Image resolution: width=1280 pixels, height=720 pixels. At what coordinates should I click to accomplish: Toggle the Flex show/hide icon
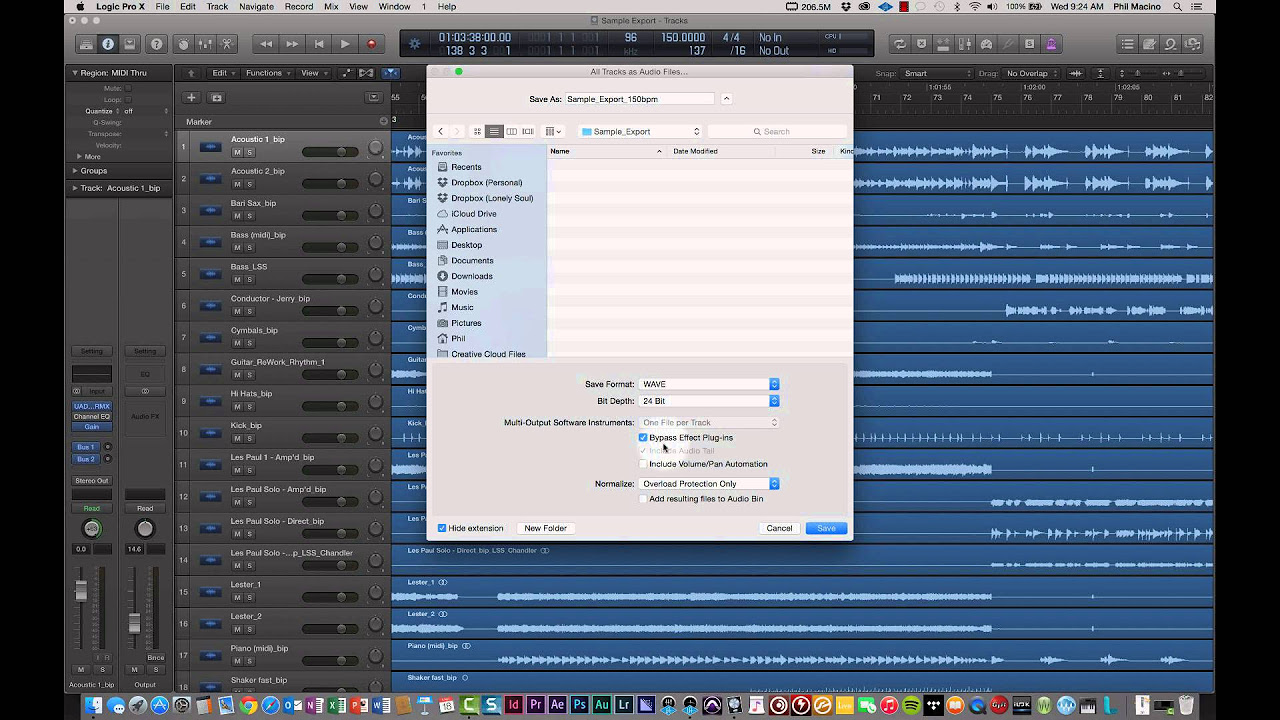366,73
